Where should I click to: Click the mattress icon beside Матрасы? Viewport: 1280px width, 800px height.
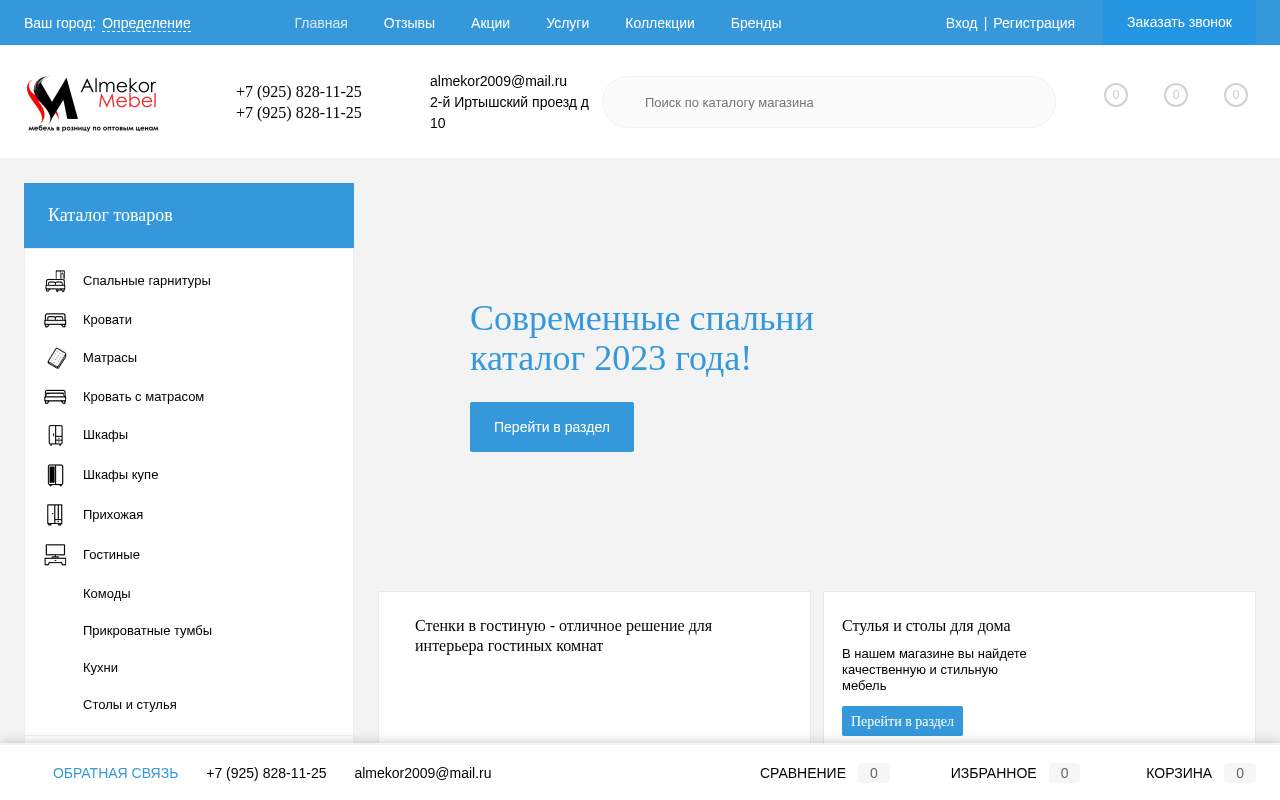[x=56, y=358]
